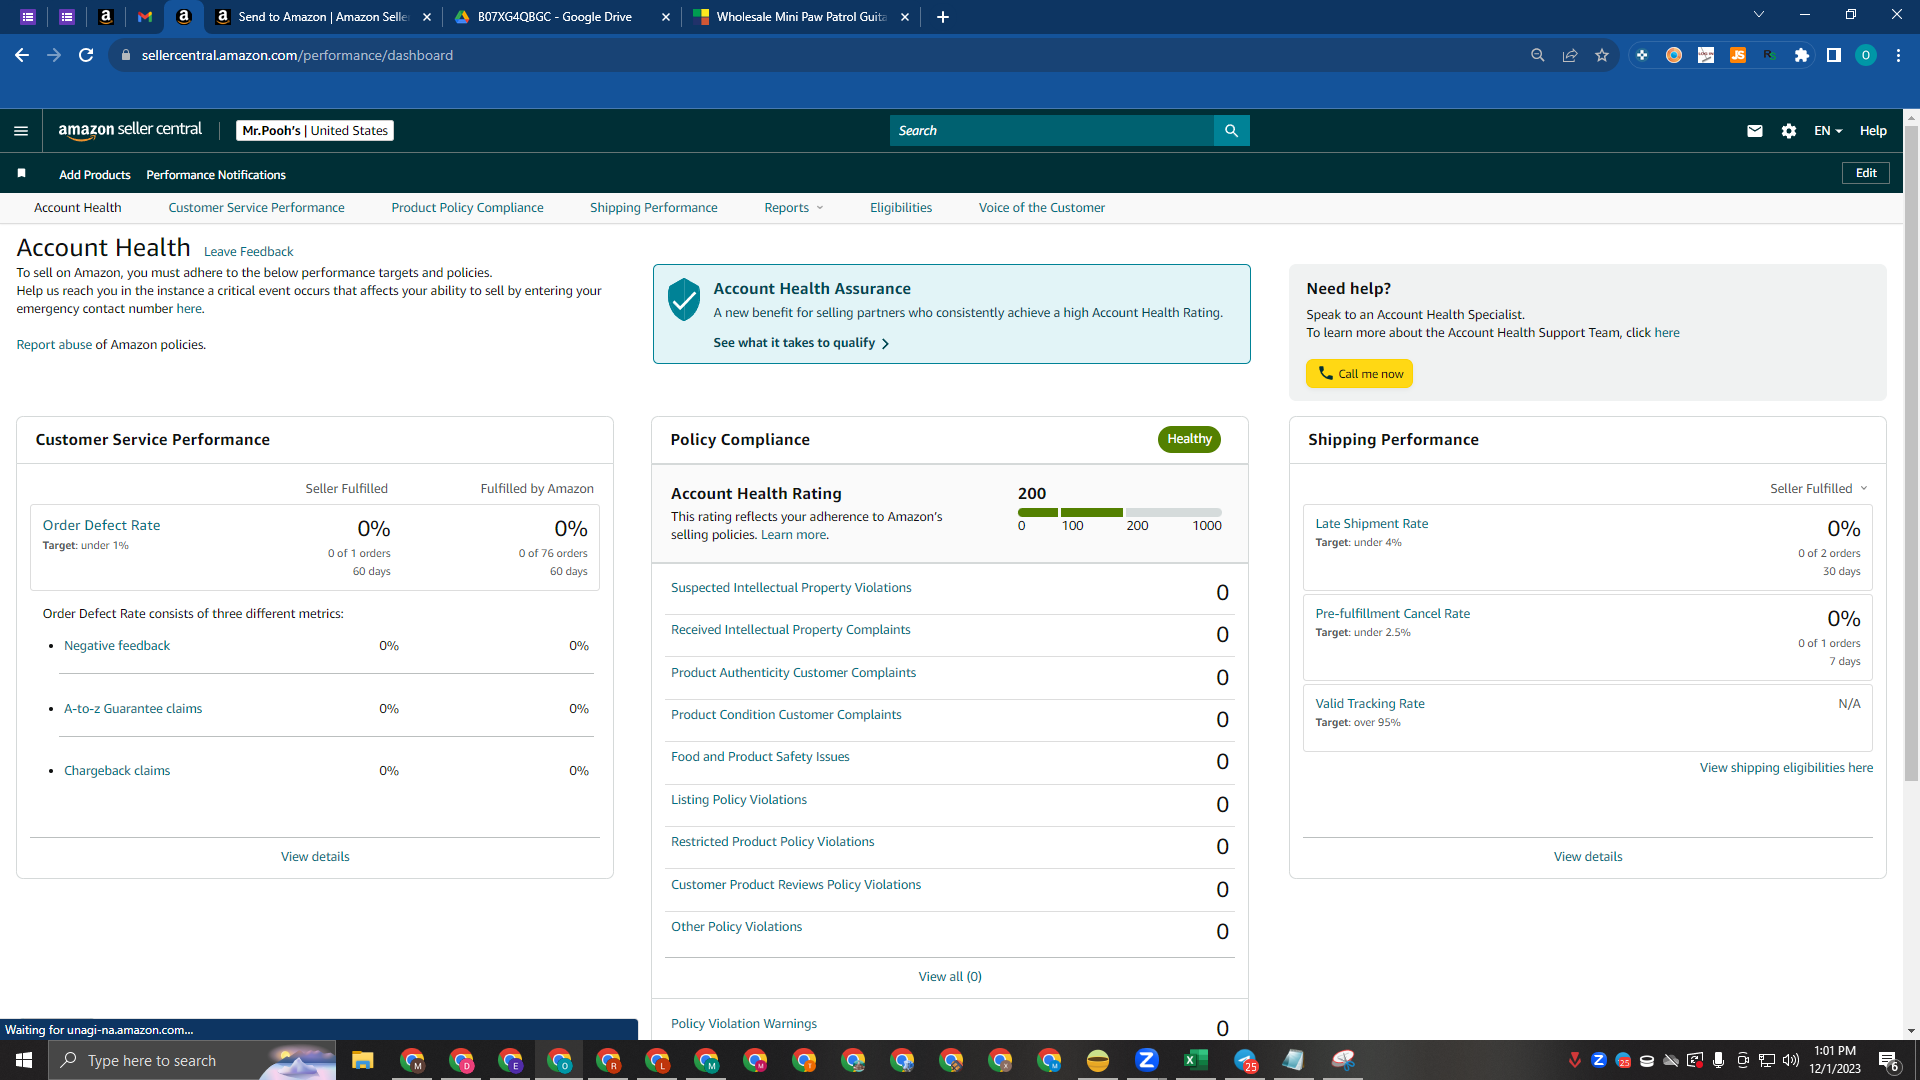Screen dimensions: 1920x1080
Task: Open the Windows Start menu
Action: click(24, 1060)
